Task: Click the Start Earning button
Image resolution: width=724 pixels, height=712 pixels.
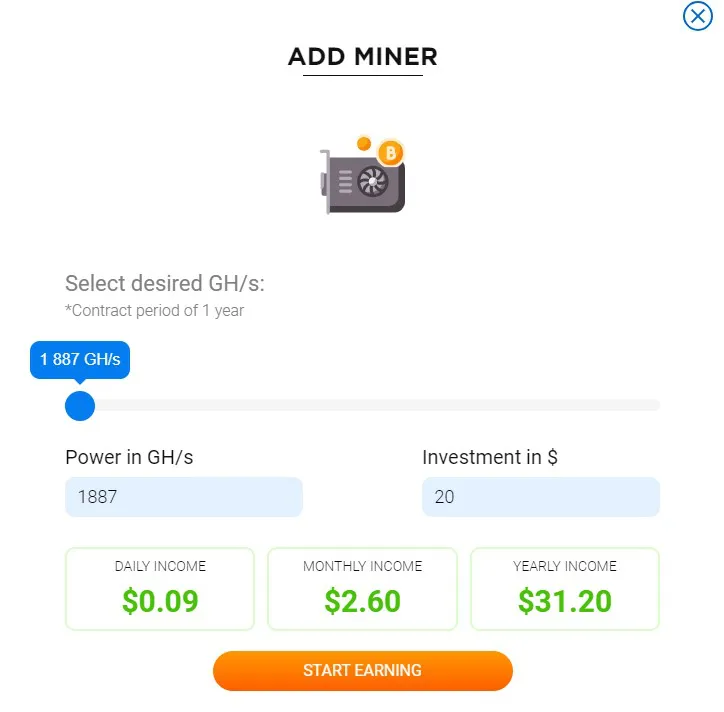Action: point(362,670)
